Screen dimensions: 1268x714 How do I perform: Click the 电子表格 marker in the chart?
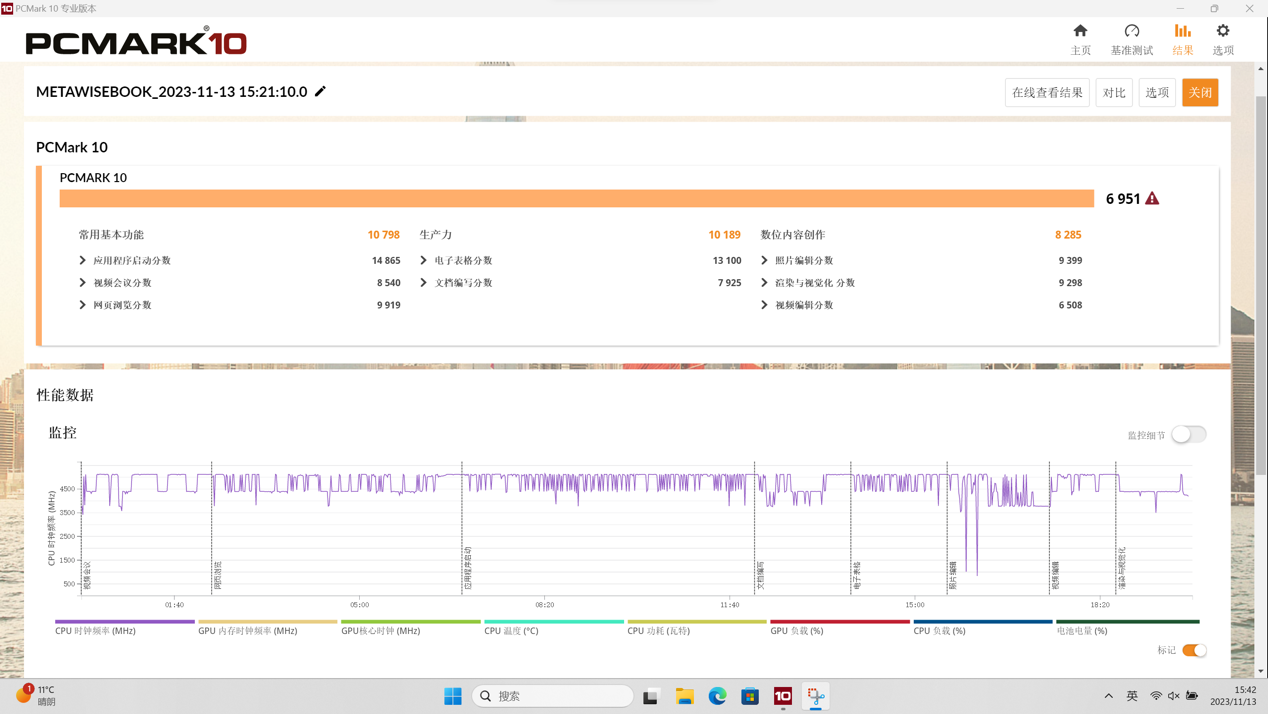(857, 575)
